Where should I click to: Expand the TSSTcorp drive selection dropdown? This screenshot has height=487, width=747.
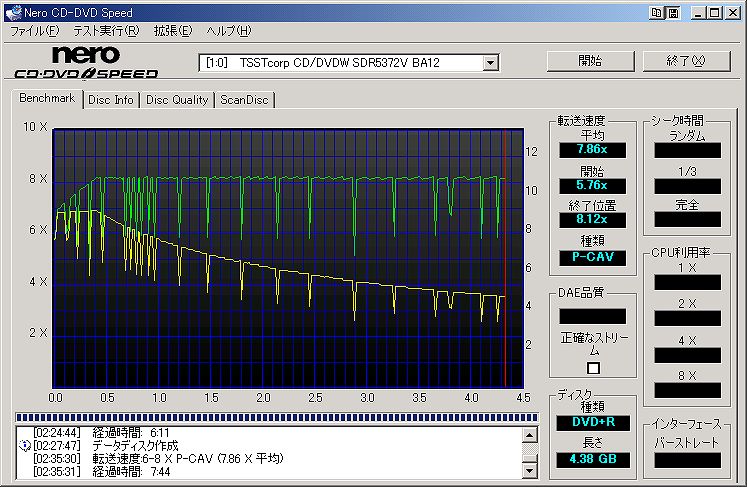tap(490, 62)
